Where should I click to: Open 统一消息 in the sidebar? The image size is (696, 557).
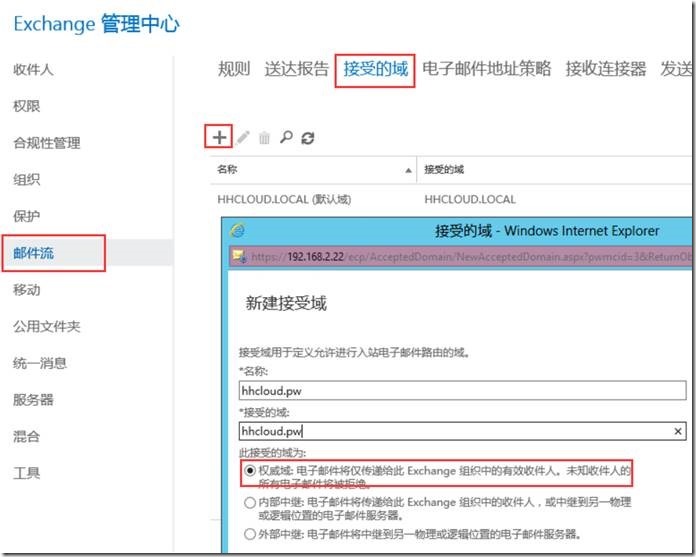point(40,363)
